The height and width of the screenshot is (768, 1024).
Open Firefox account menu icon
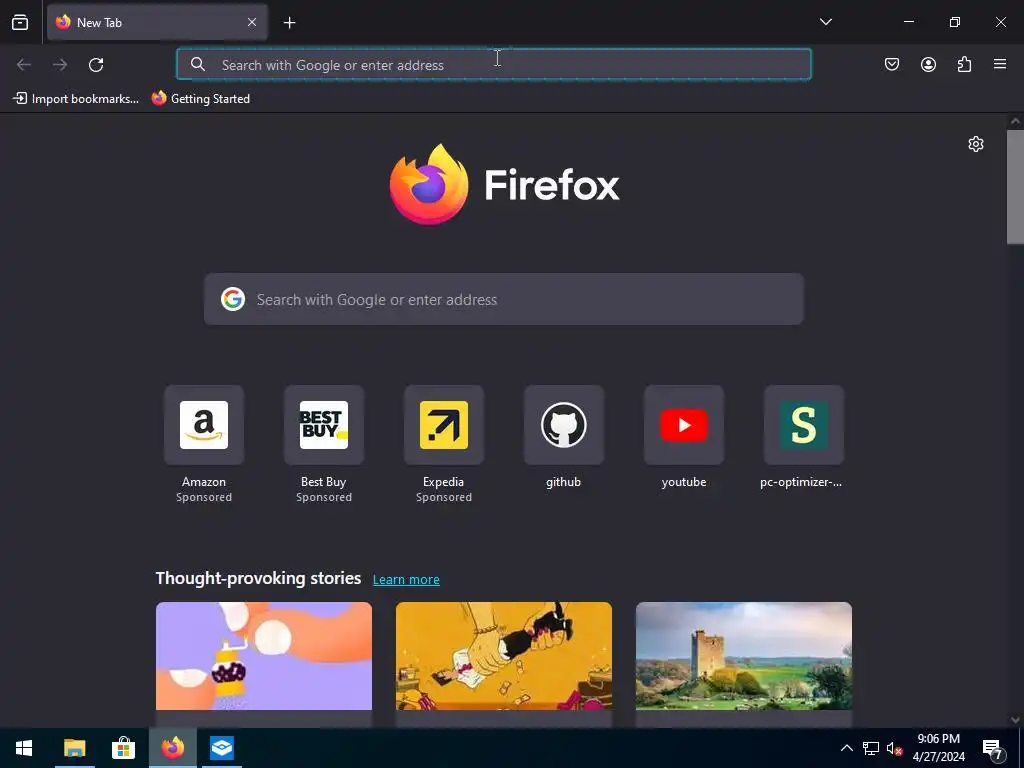[928, 64]
